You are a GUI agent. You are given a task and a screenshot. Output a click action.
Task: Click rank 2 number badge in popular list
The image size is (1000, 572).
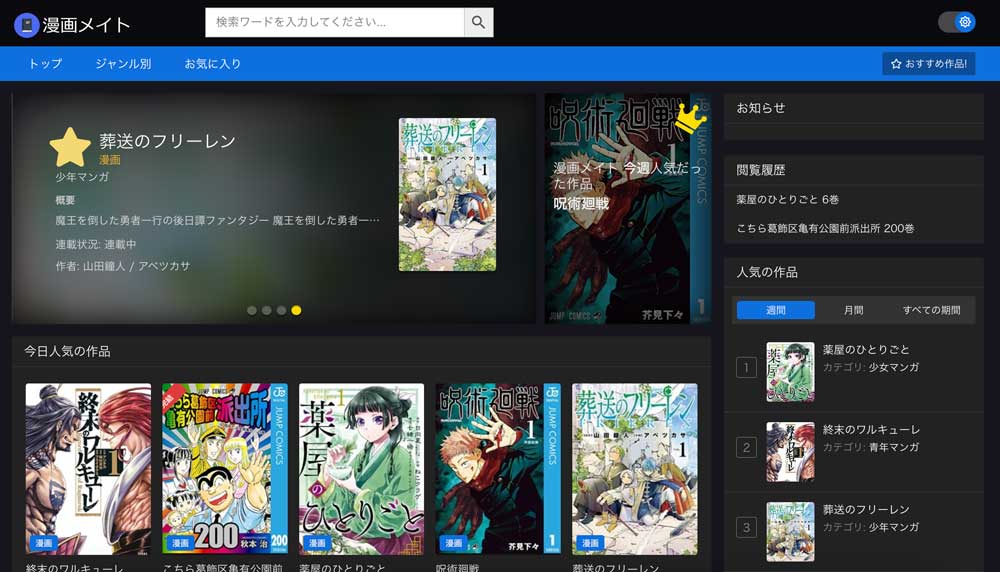click(746, 447)
